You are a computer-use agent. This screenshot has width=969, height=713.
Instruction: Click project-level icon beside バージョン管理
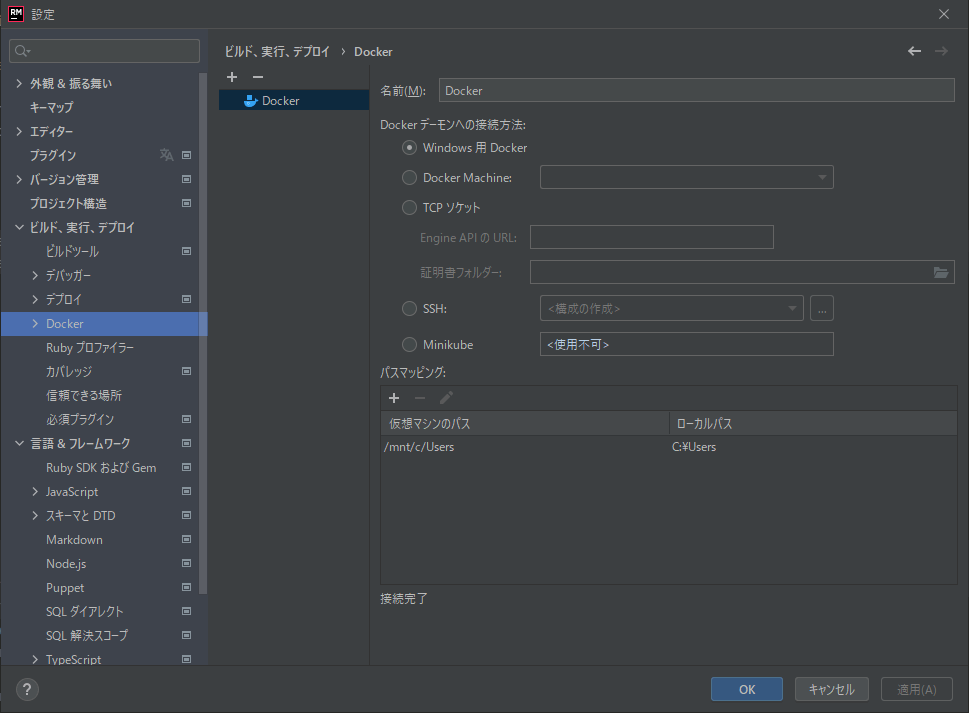(186, 179)
